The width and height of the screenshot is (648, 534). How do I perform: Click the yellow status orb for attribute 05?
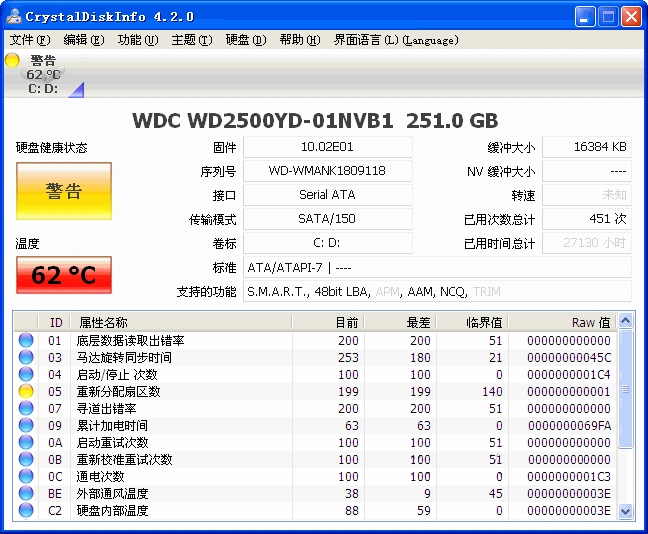[26, 392]
